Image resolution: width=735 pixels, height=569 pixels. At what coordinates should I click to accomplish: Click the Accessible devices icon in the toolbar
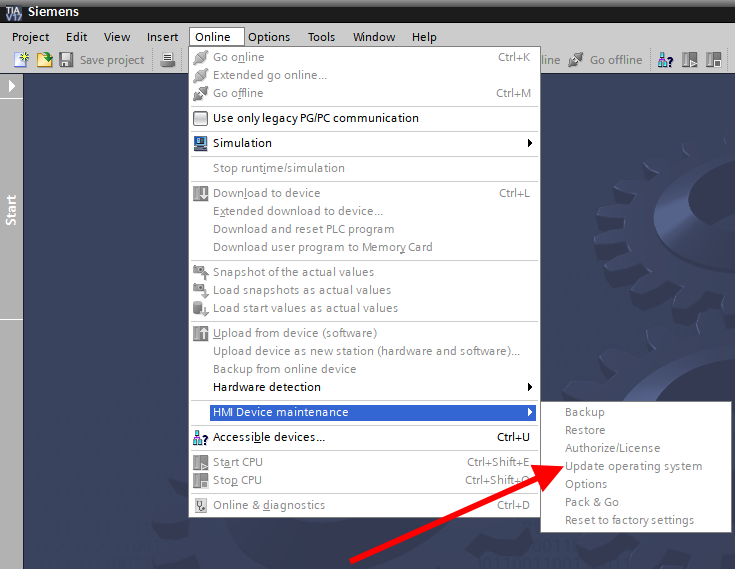tap(665, 60)
